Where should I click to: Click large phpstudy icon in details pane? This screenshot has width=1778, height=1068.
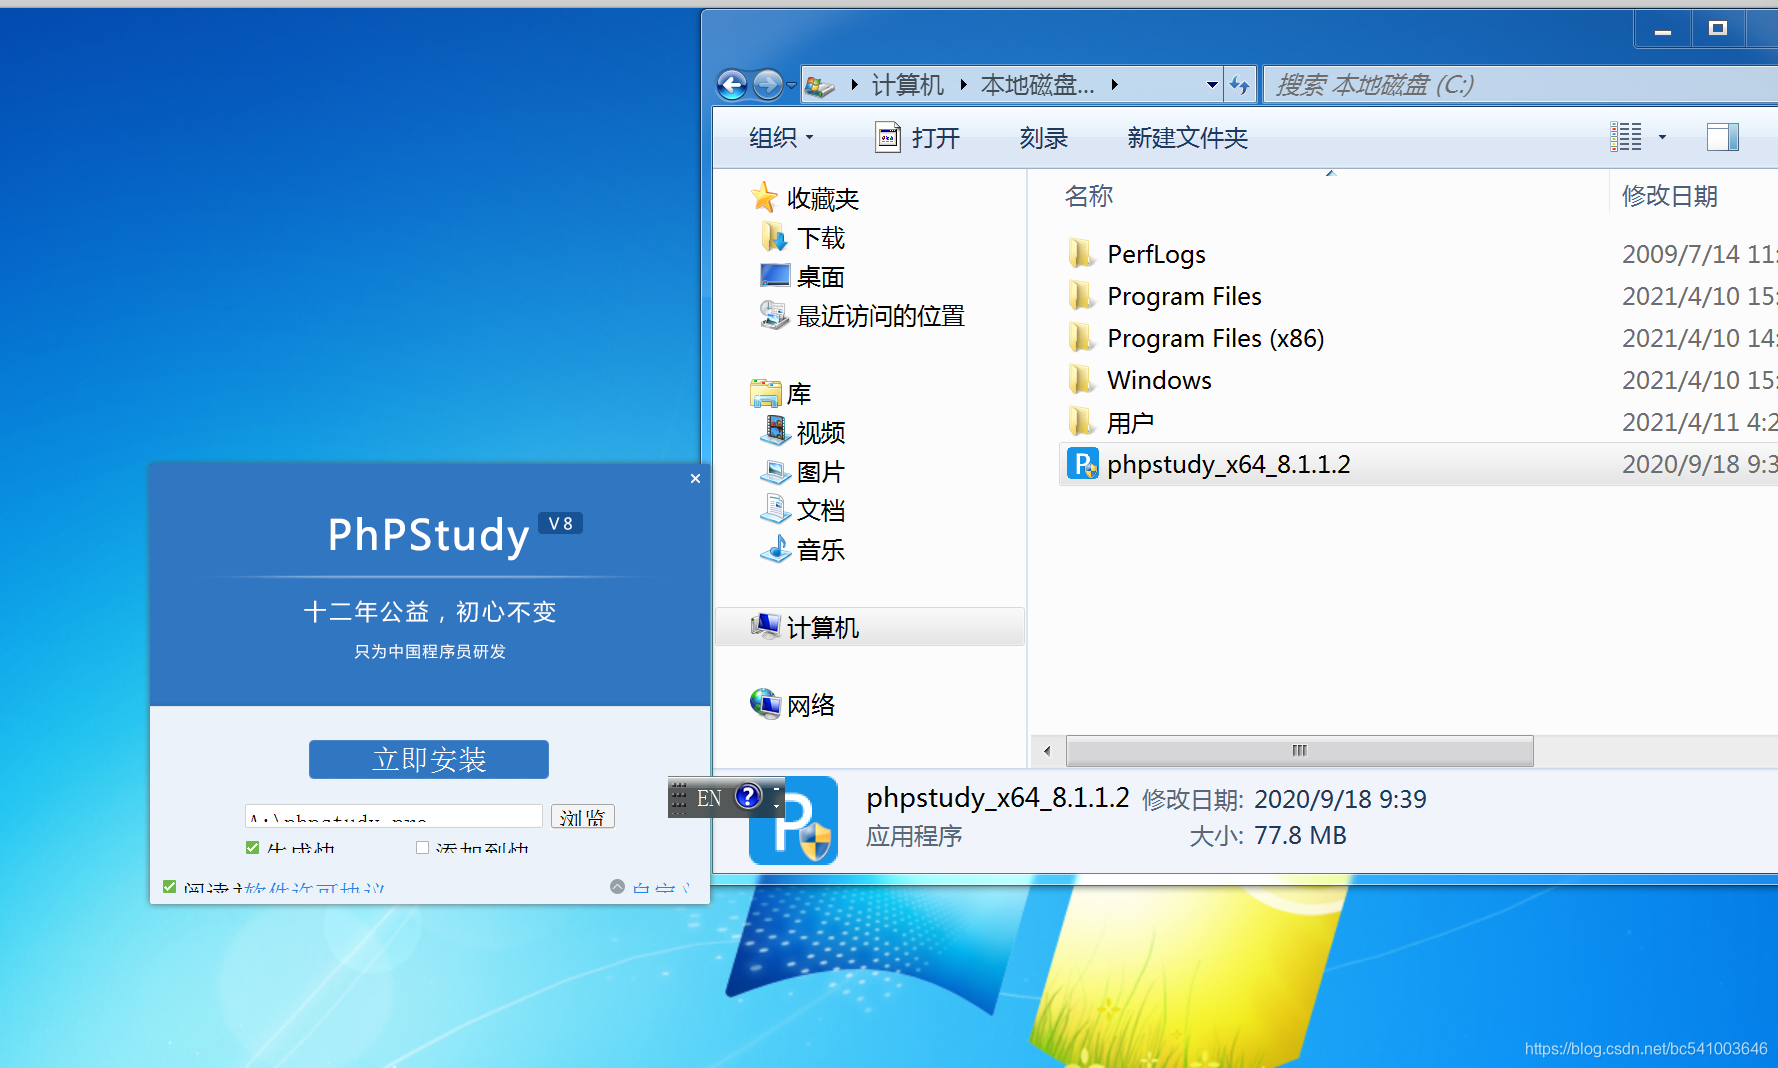(x=793, y=820)
